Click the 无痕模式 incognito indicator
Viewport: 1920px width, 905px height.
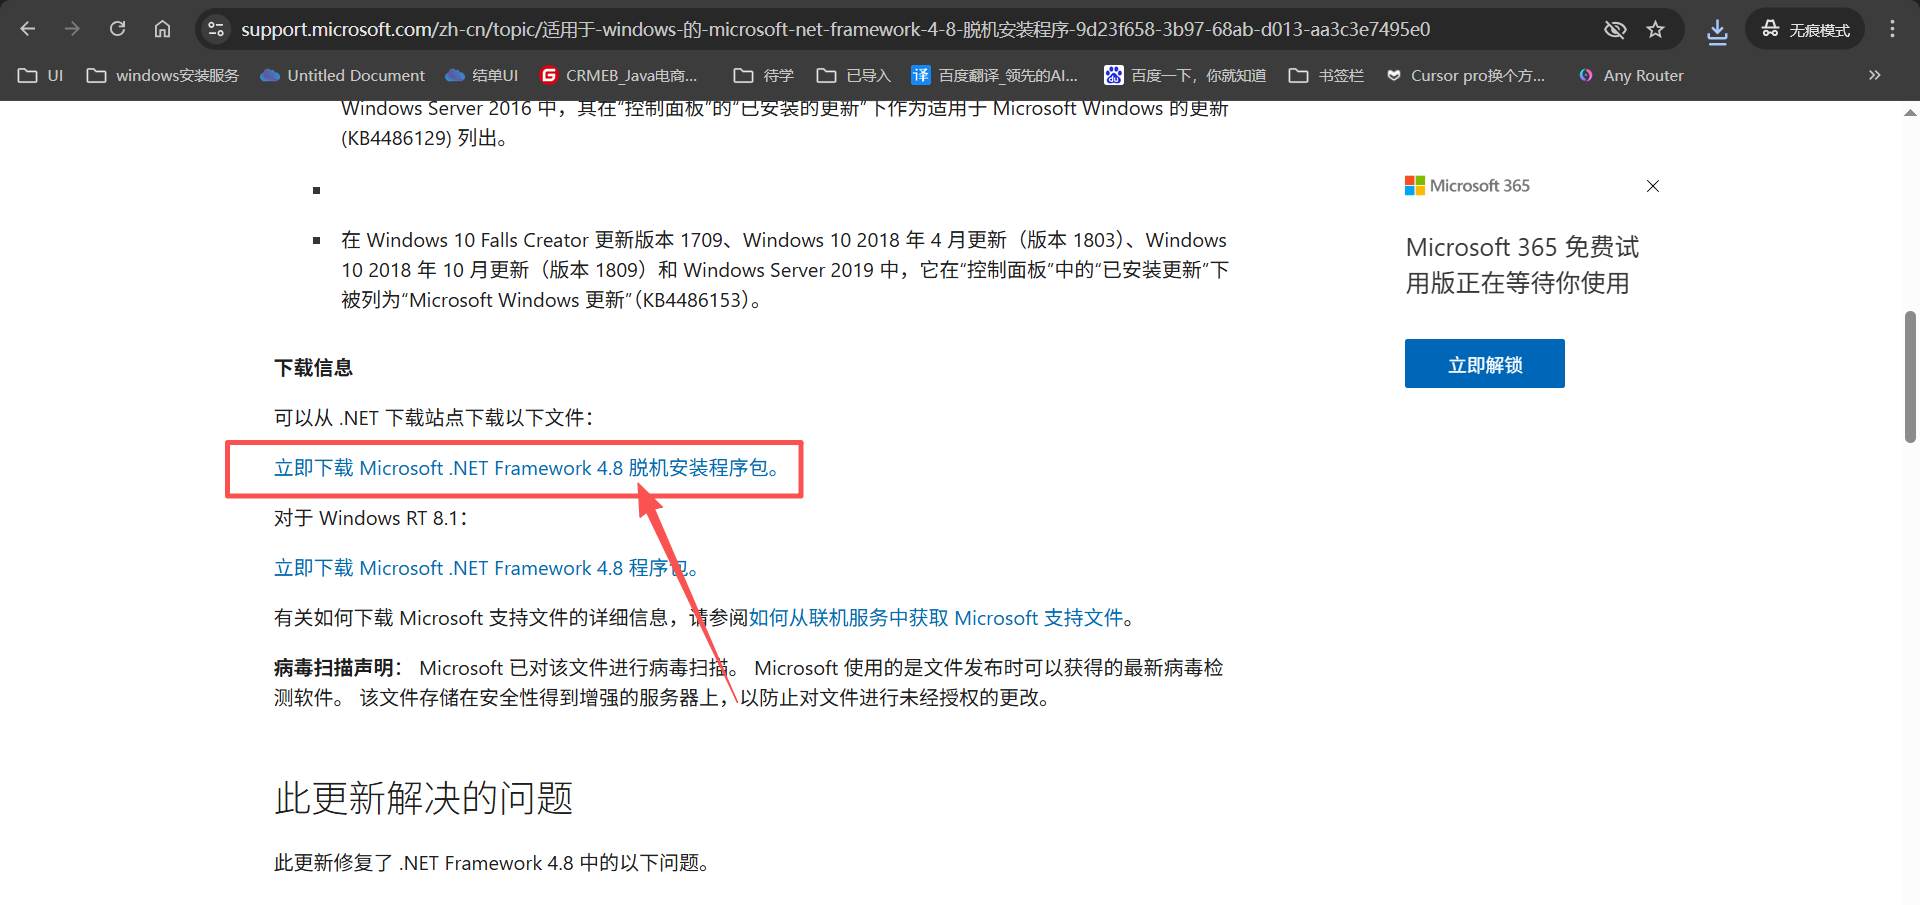(1805, 29)
